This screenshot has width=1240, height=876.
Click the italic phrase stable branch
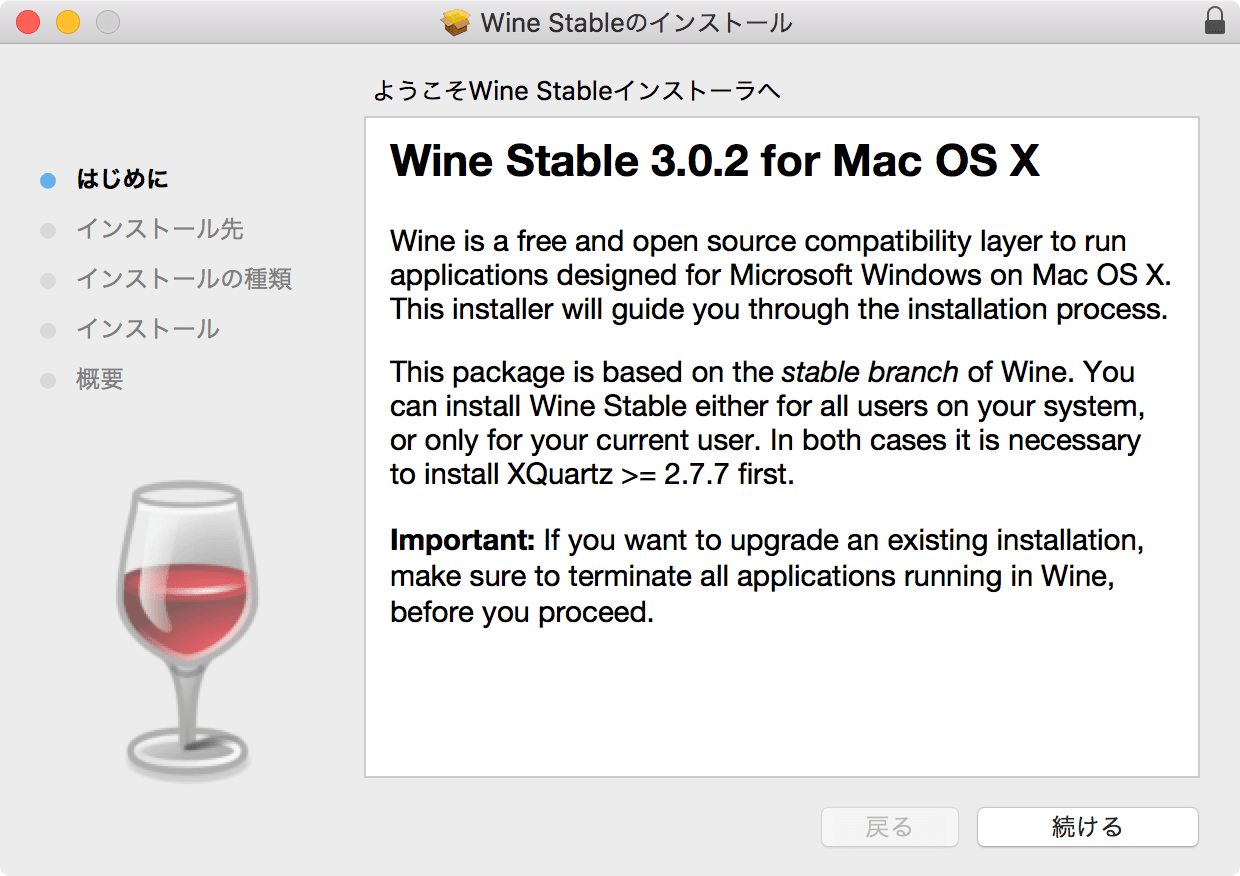(870, 372)
